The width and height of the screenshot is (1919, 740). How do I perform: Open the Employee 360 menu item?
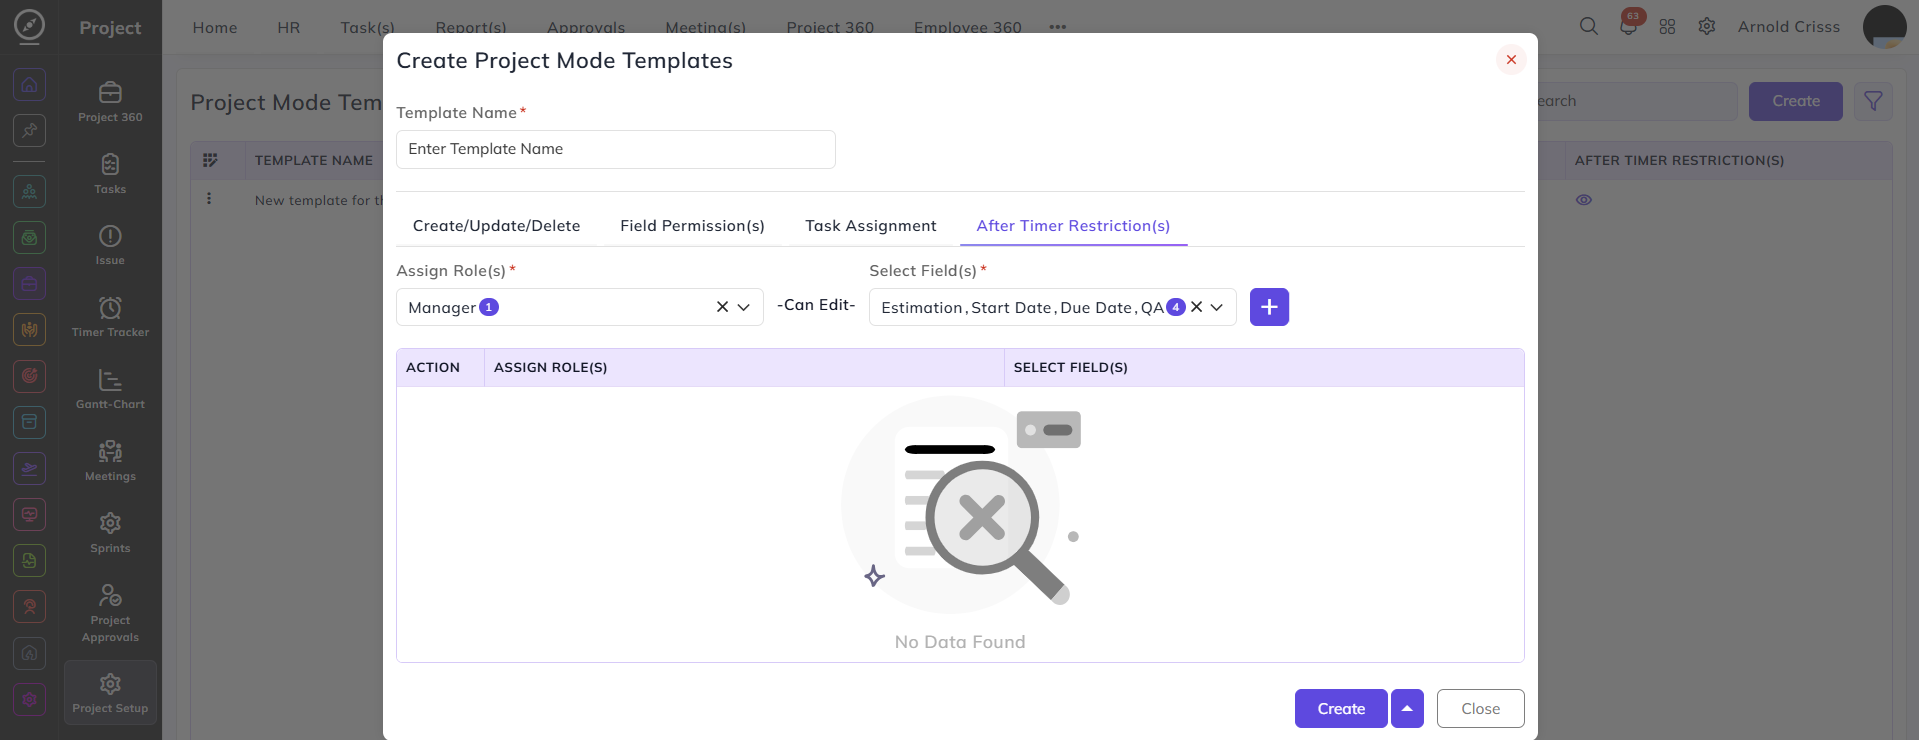coord(967,27)
